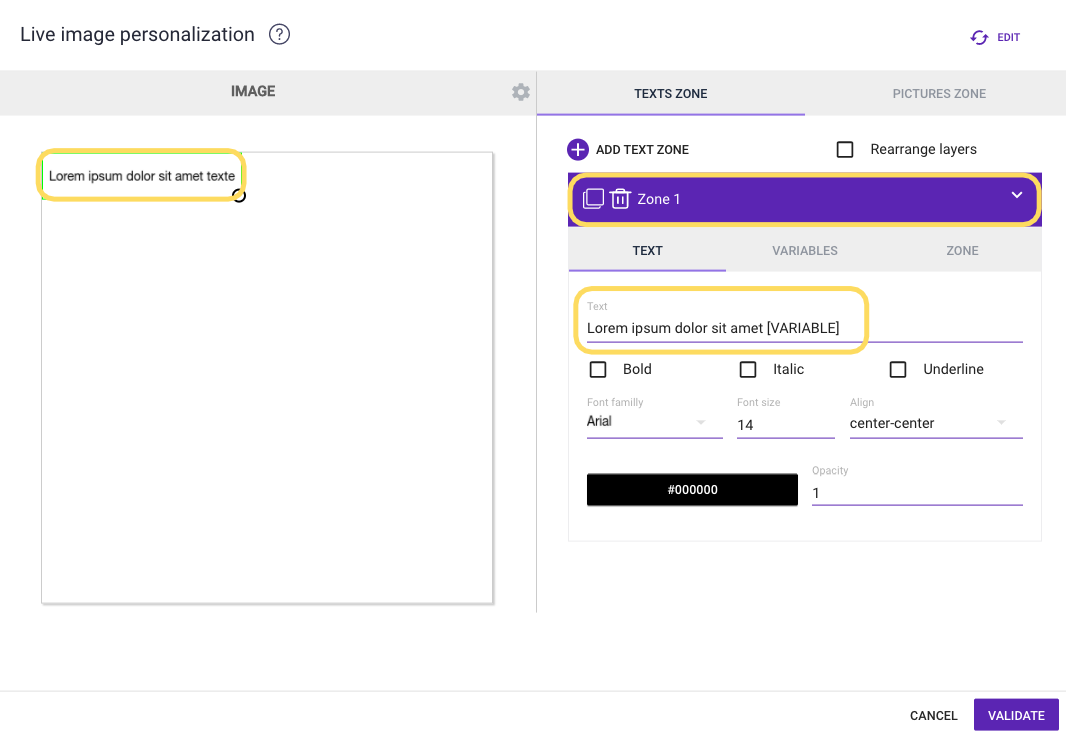Viewport: 1066px width, 737px height.
Task: Open the #000000 color swatch
Action: 692,490
